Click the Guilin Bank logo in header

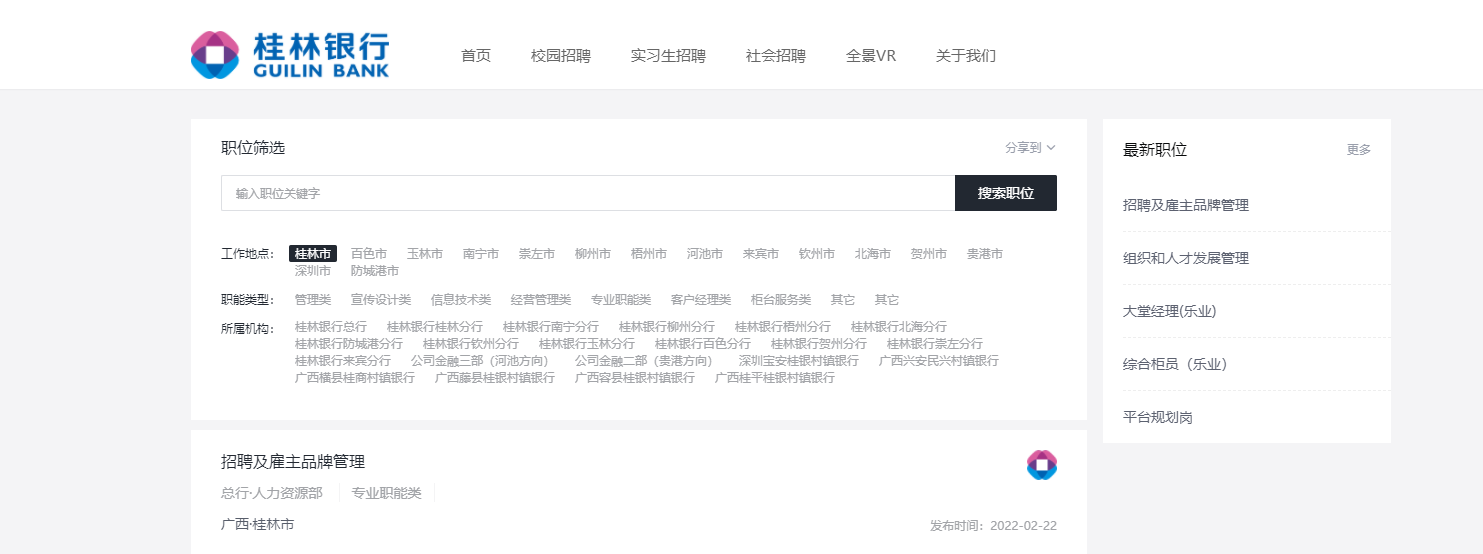290,55
